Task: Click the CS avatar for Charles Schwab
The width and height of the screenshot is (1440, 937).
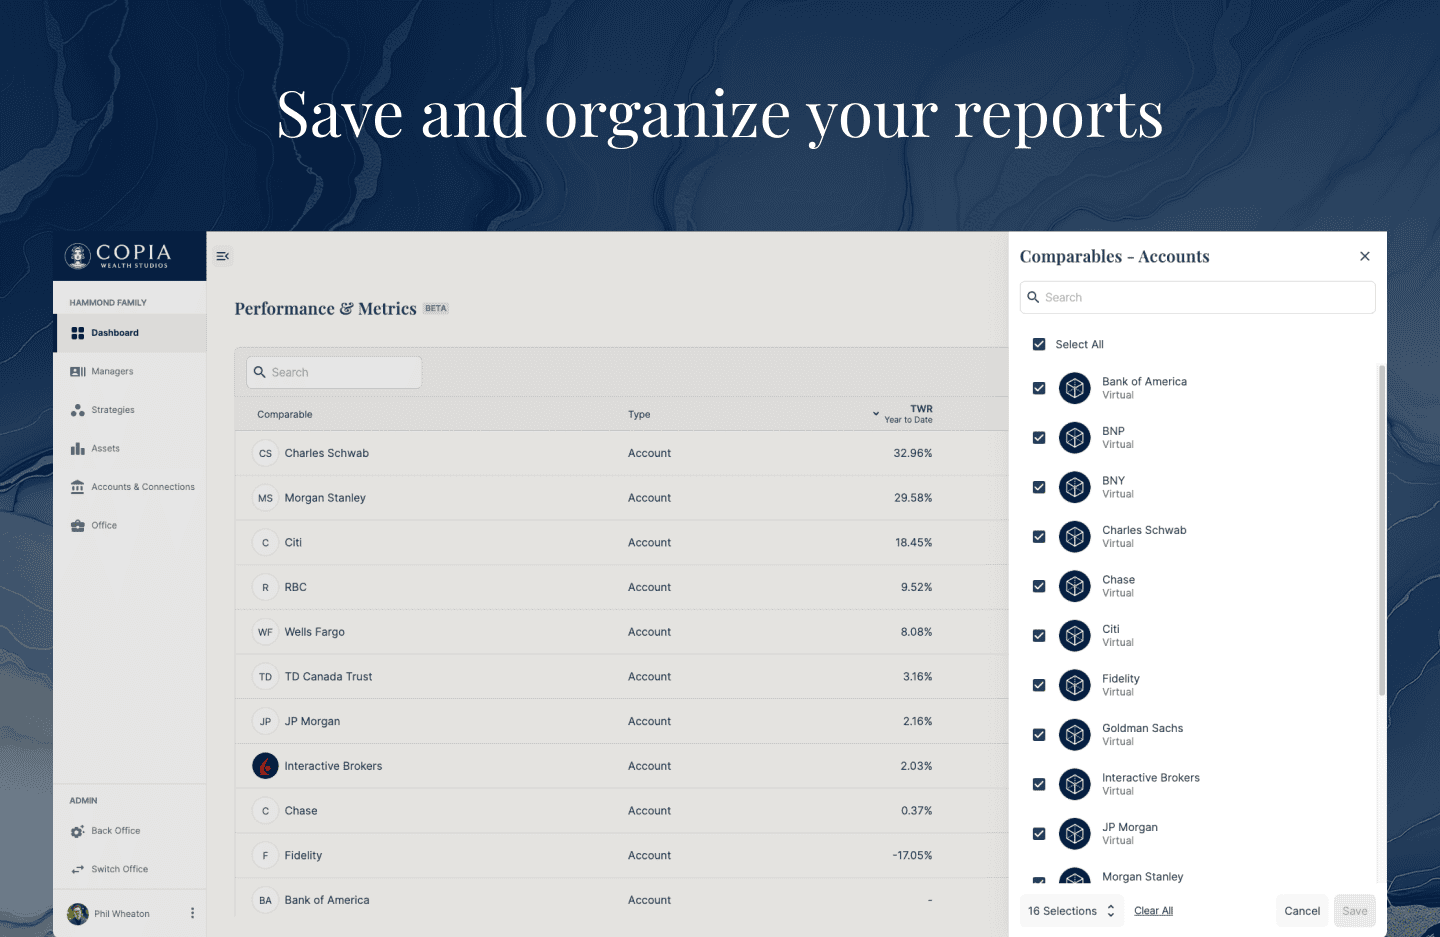Action: click(x=265, y=453)
